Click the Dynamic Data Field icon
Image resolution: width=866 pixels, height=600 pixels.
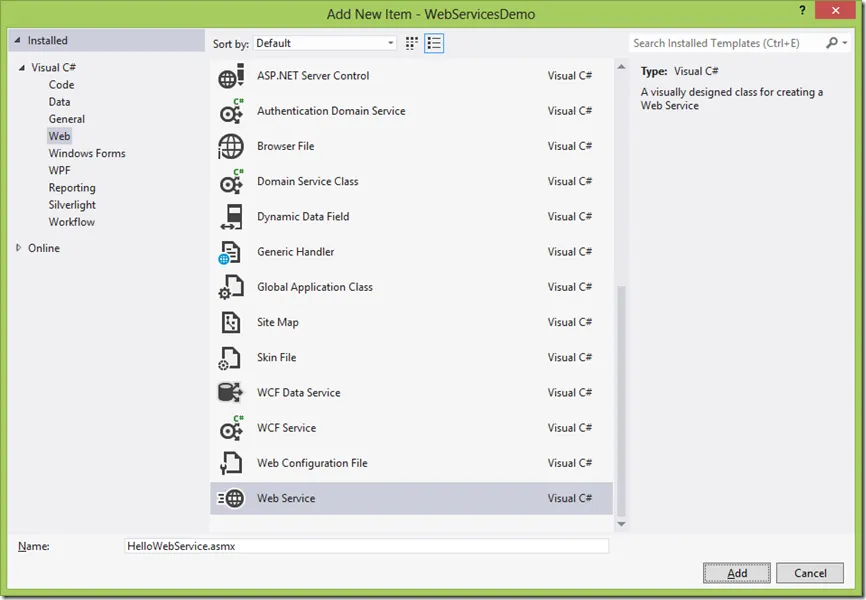coord(231,217)
